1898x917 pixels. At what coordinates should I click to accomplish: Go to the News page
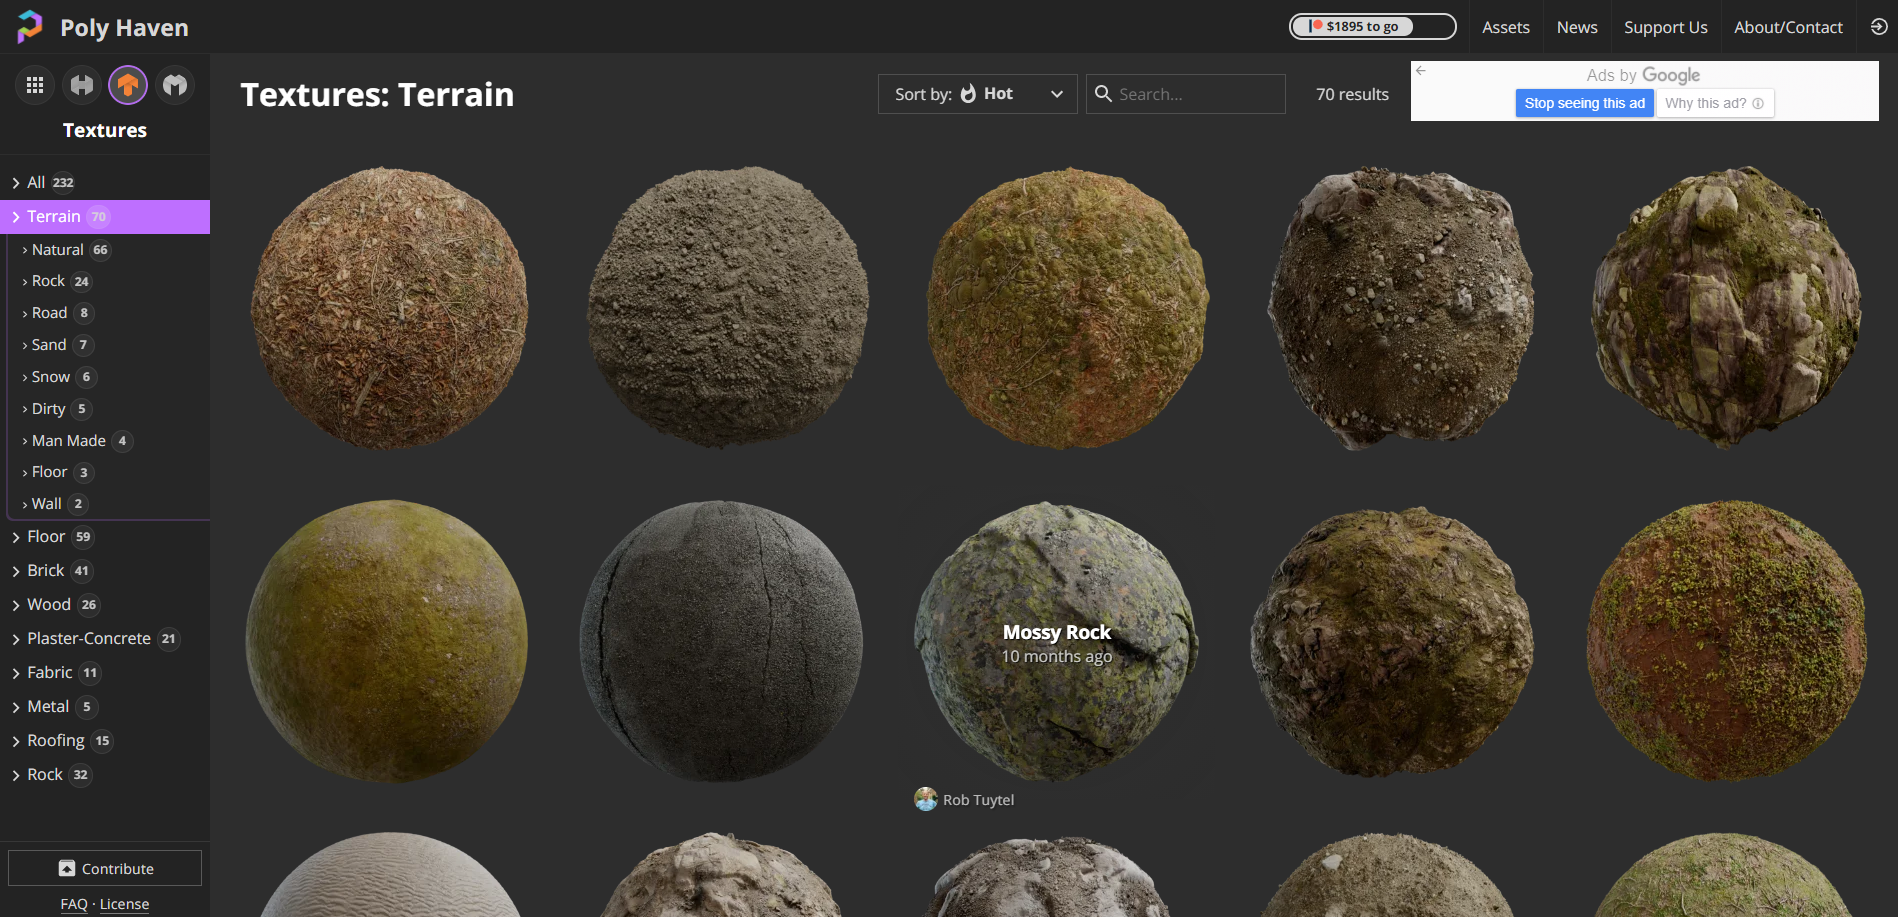[x=1577, y=27]
